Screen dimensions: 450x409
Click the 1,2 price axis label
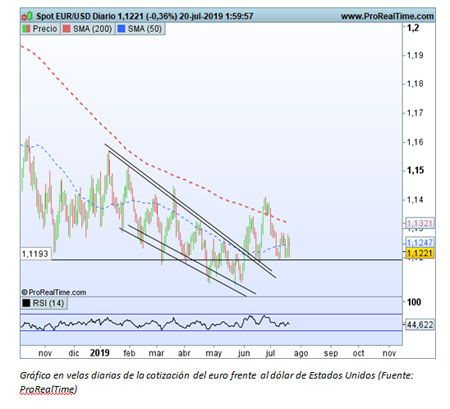413,28
